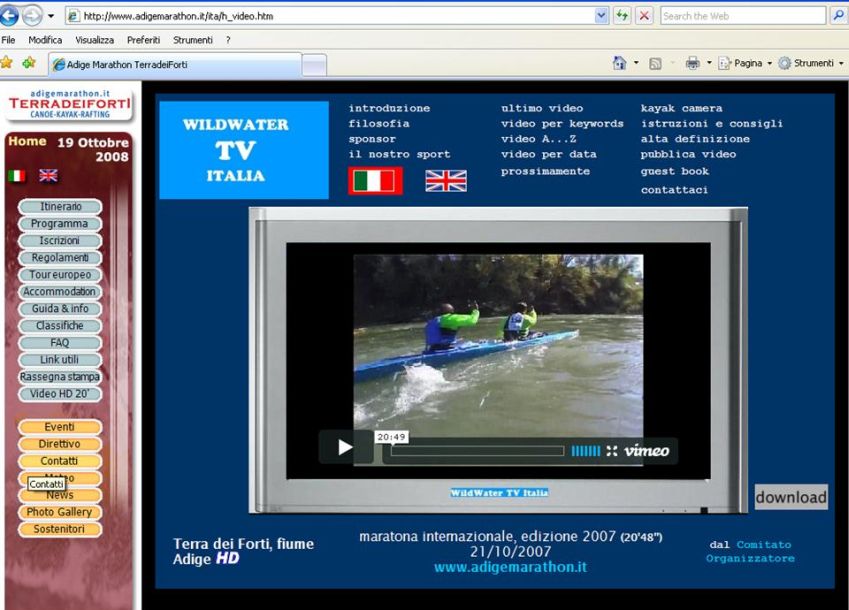849x610 pixels.
Task: Play the Vimeo video
Action: (345, 447)
